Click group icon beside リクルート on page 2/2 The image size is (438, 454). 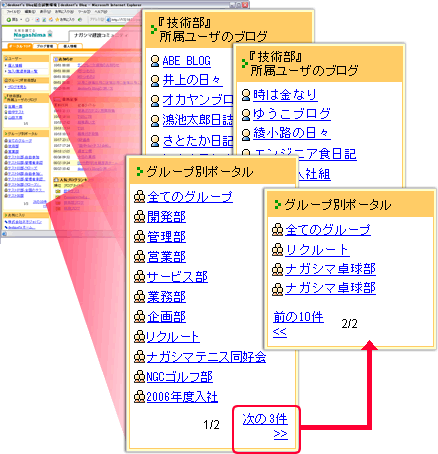click(277, 250)
